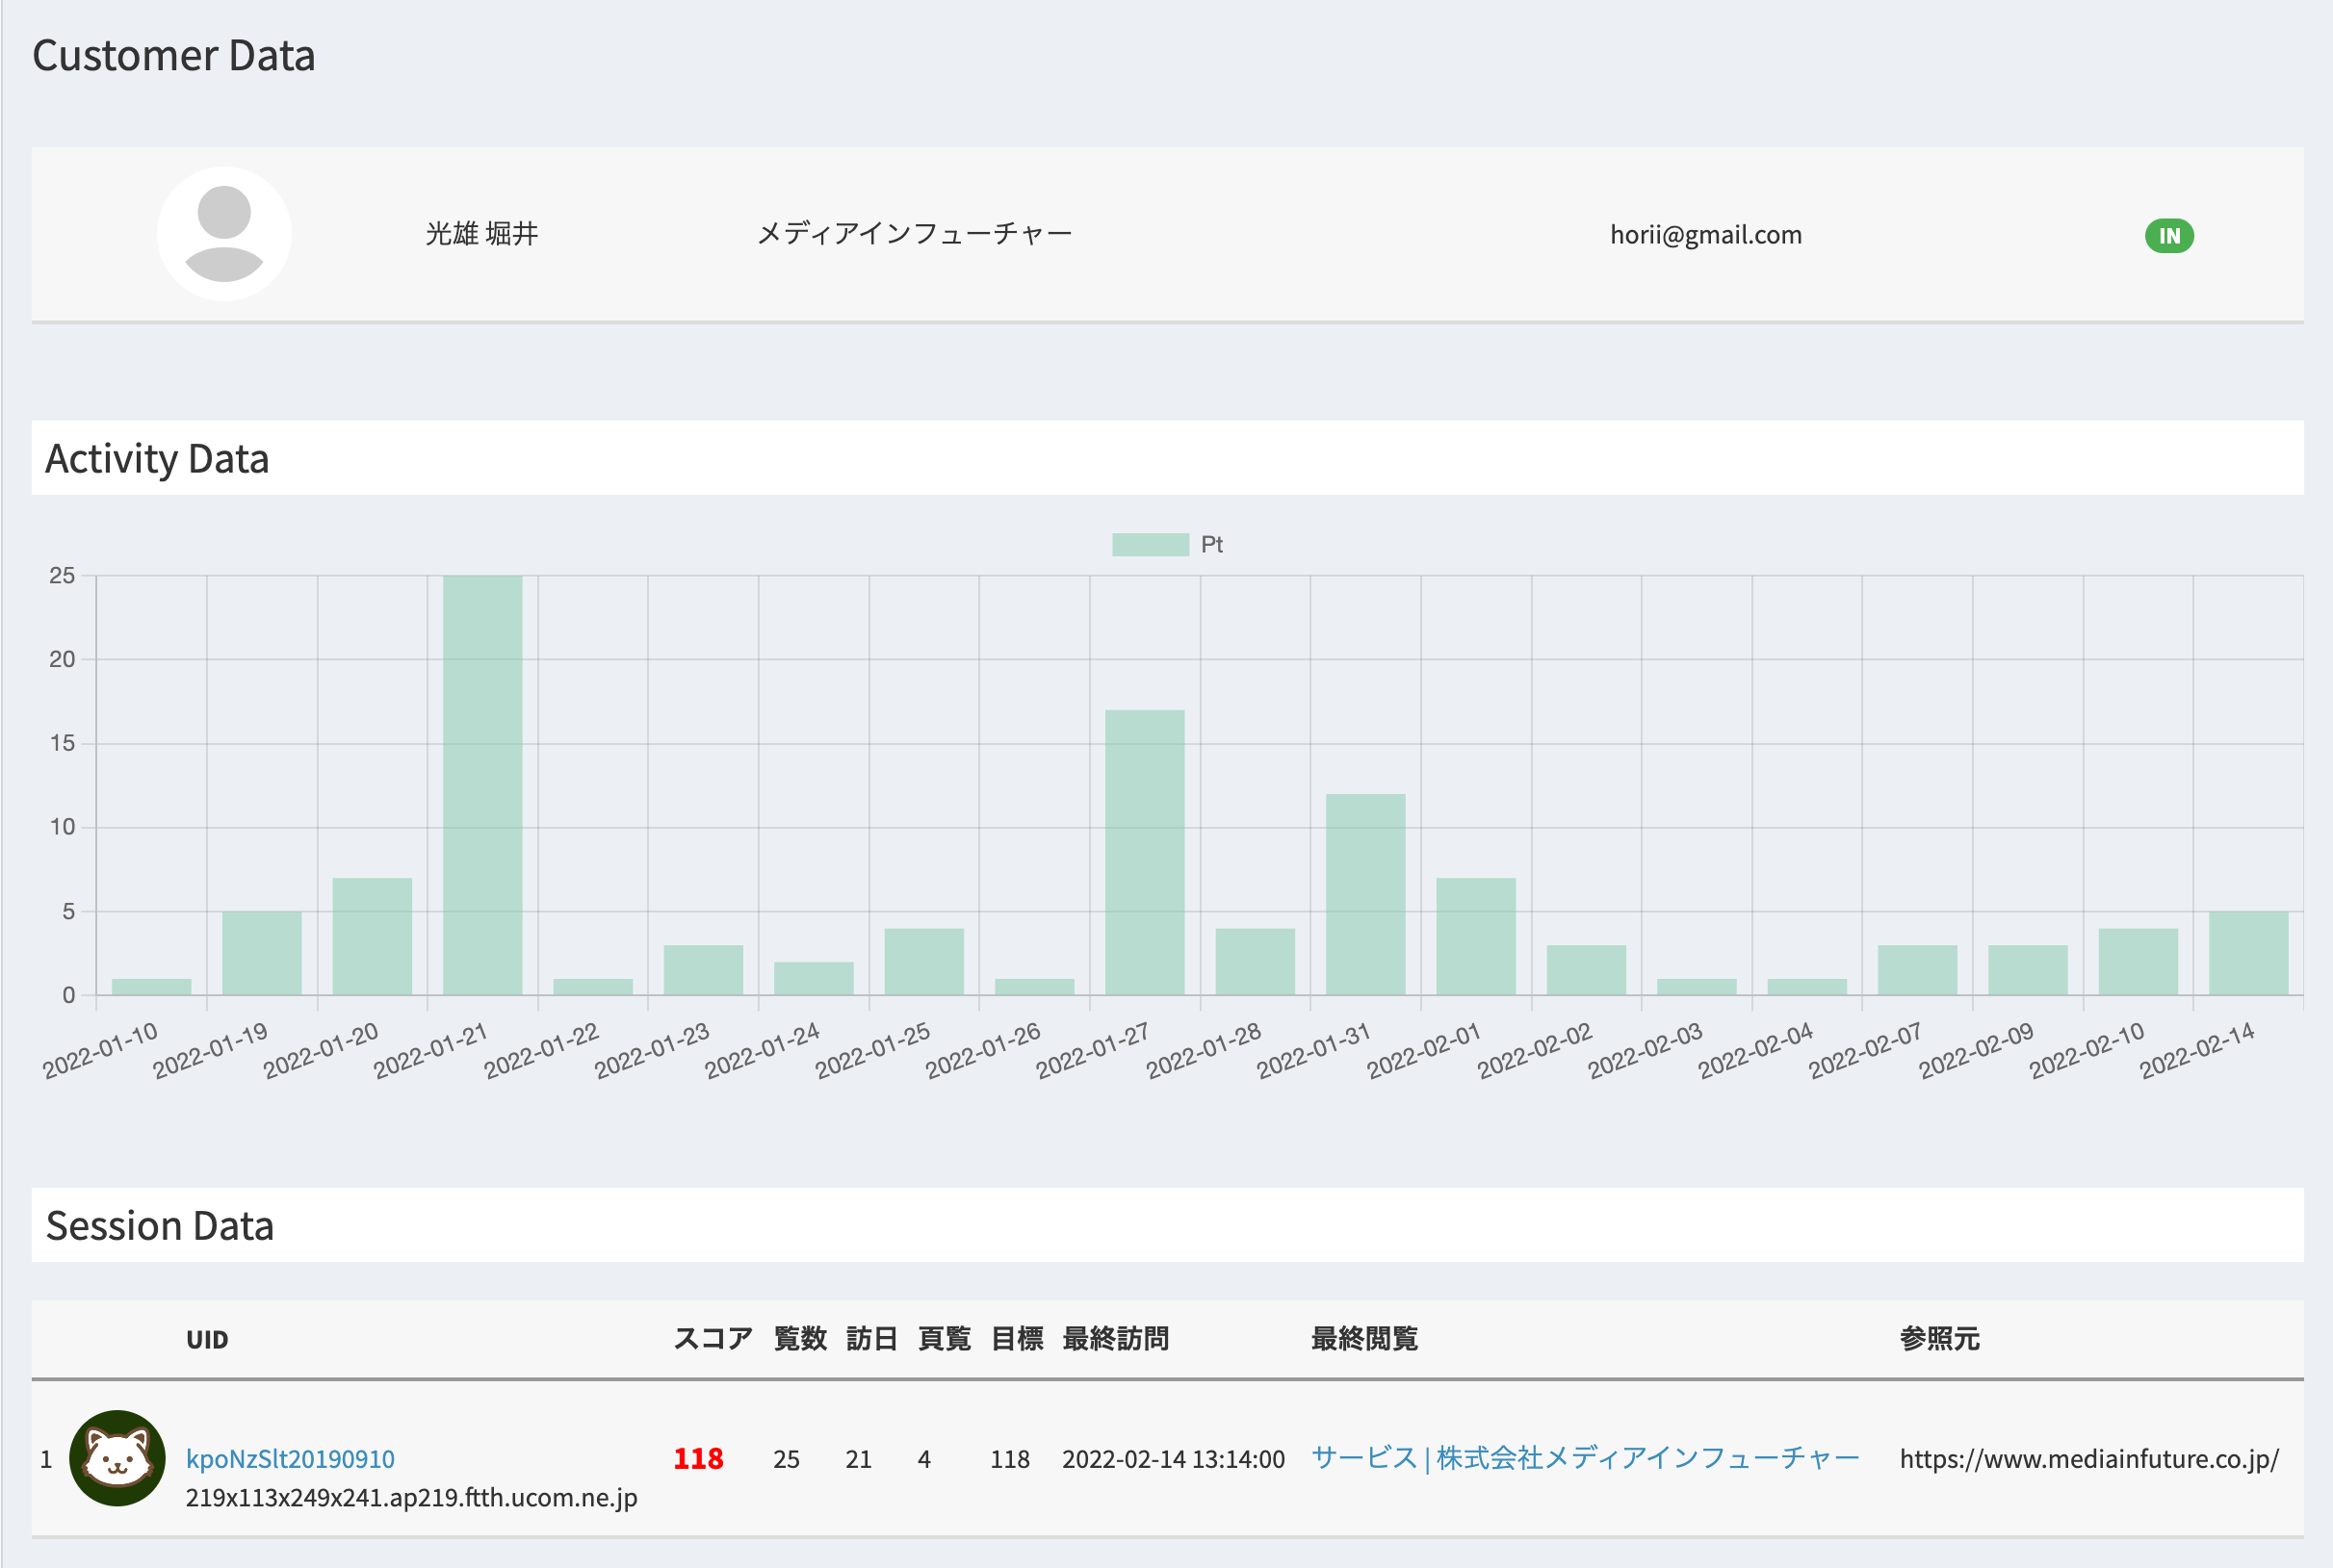Image resolution: width=2333 pixels, height=1568 pixels.
Task: Click the 2022-01-21 tallest chart bar
Action: (482, 785)
